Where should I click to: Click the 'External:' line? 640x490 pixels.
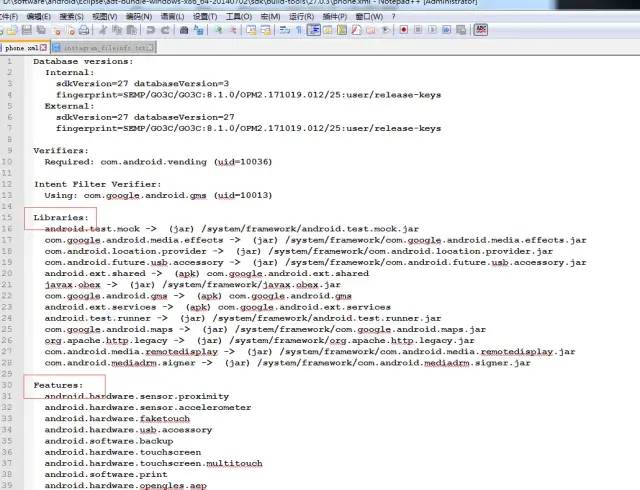coord(69,106)
